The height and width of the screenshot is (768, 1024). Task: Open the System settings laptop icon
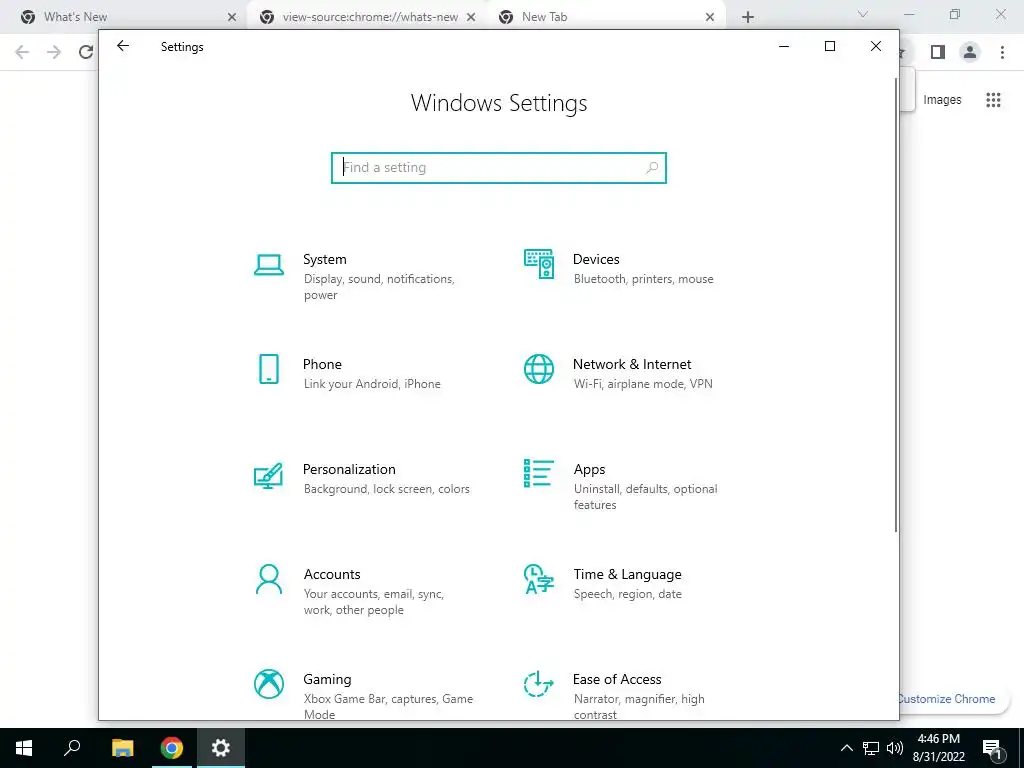pos(268,264)
